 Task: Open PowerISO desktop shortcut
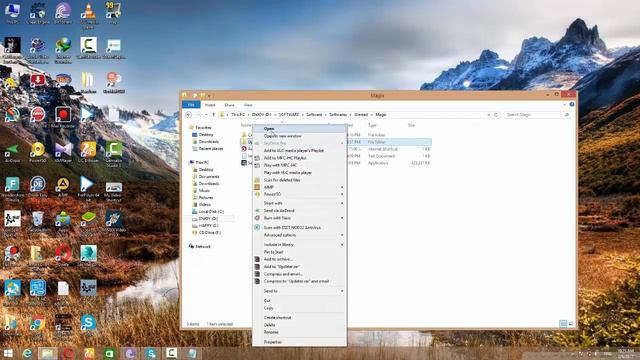[x=38, y=152]
